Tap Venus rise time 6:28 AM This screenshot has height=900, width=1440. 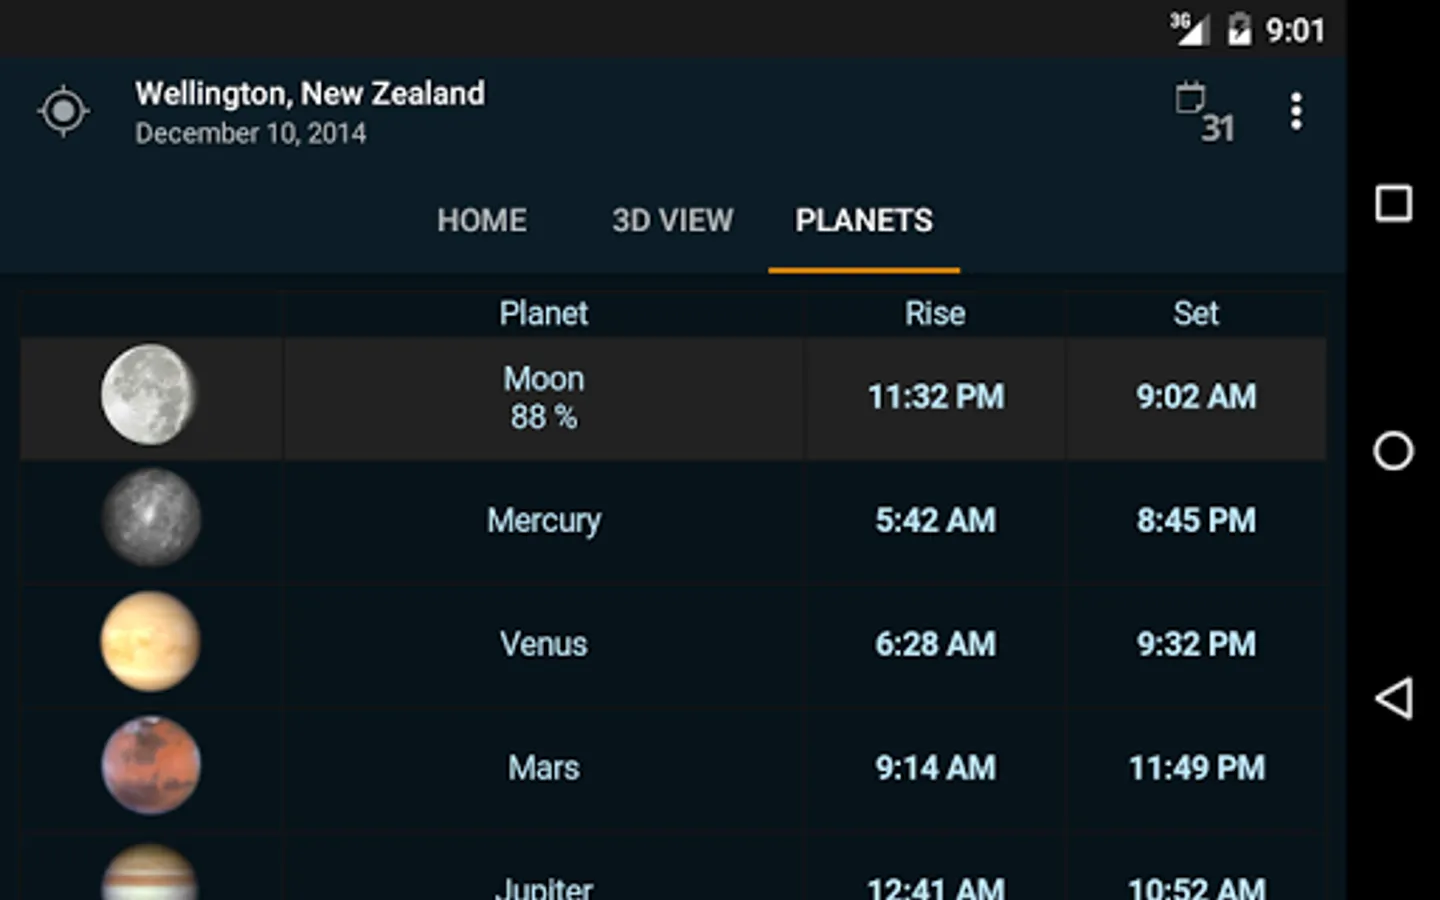[935, 644]
